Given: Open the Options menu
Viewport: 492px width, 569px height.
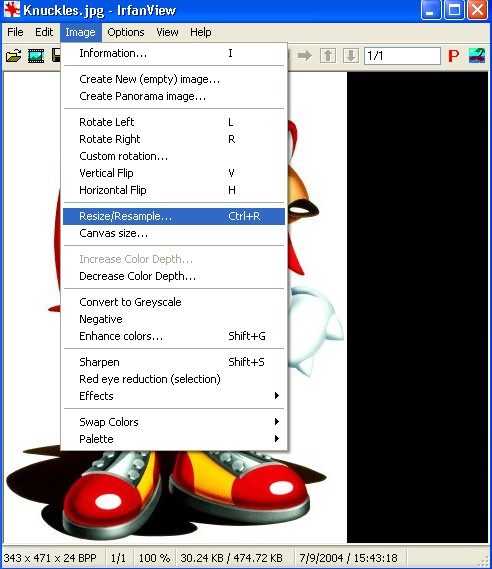Looking at the screenshot, I should [126, 32].
